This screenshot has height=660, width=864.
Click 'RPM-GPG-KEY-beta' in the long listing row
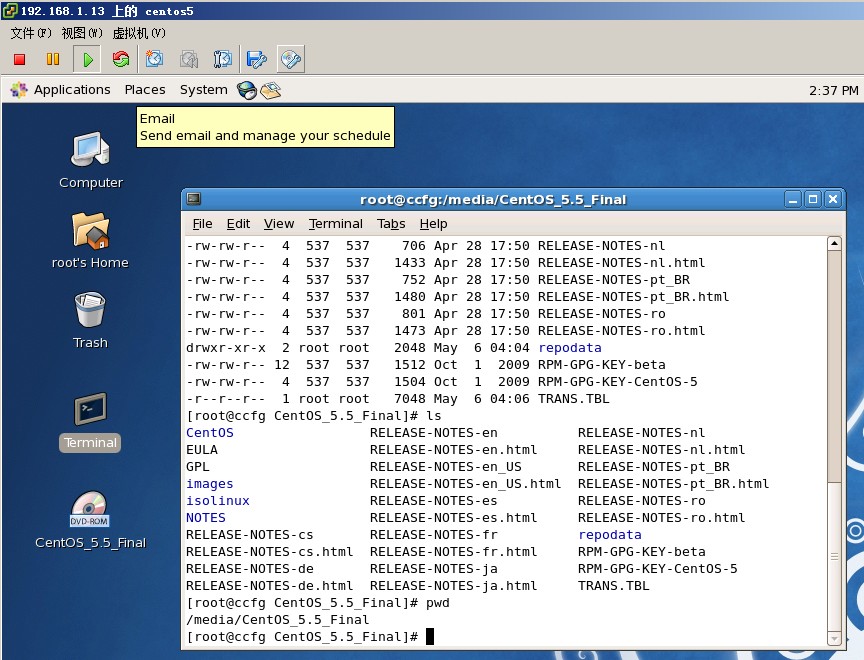[602, 365]
